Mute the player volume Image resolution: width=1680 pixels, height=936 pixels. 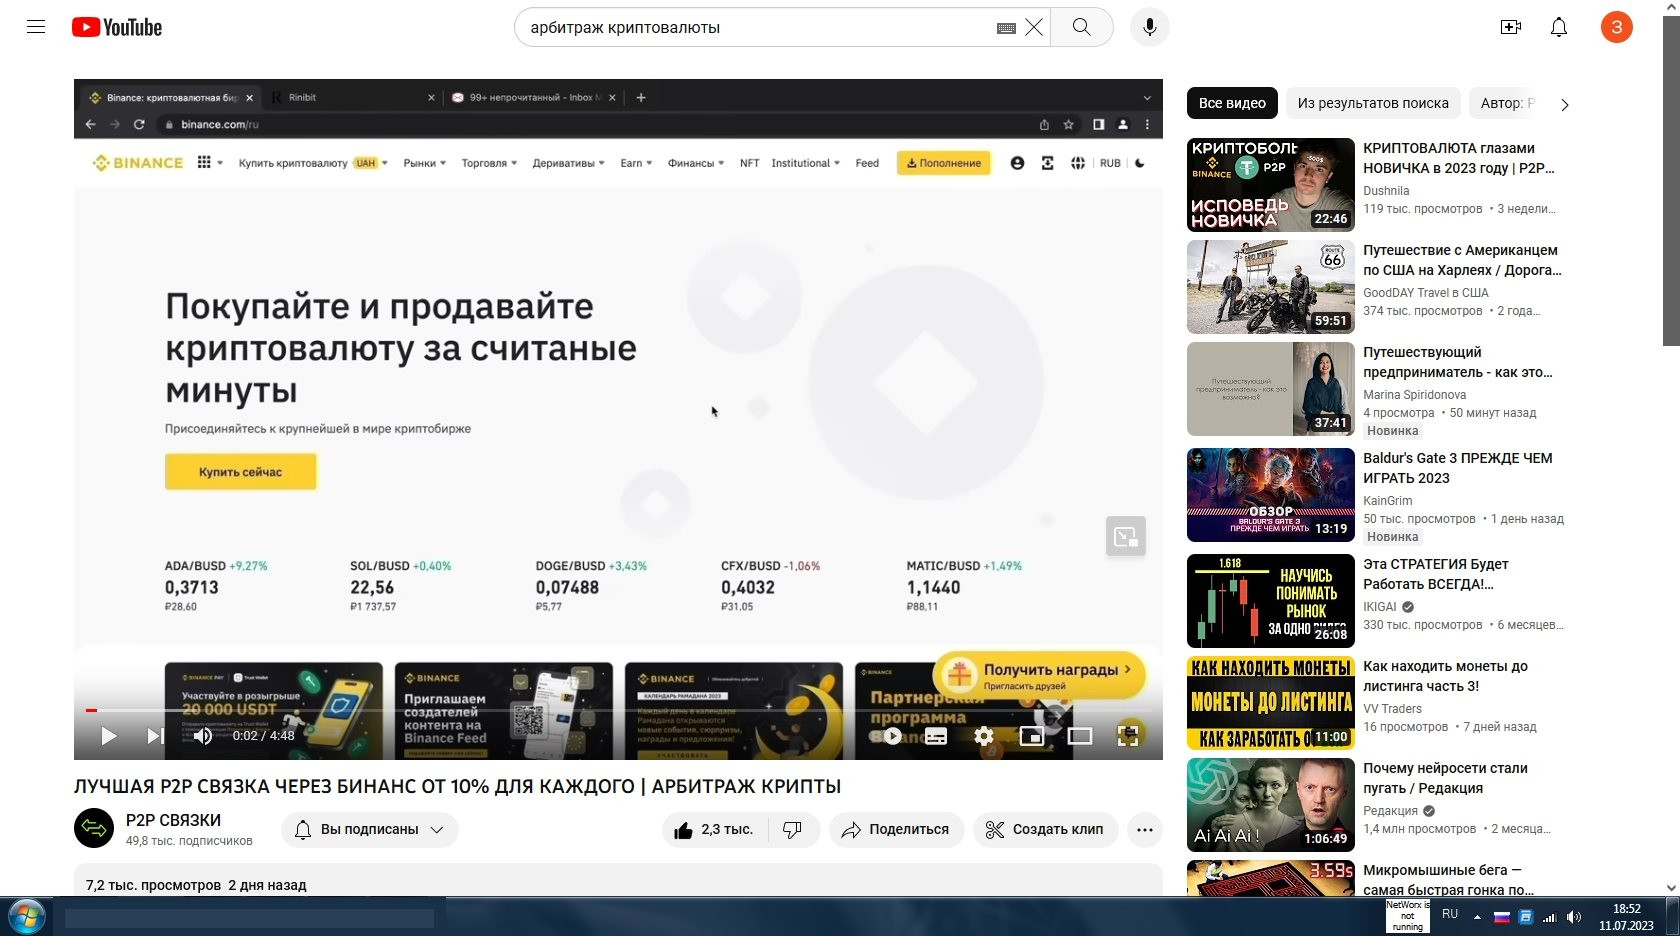(203, 736)
